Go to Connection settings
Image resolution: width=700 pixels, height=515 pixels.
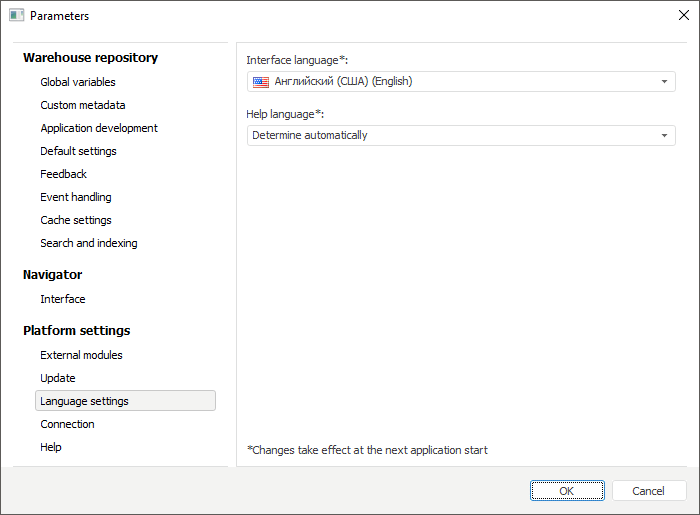tap(67, 424)
